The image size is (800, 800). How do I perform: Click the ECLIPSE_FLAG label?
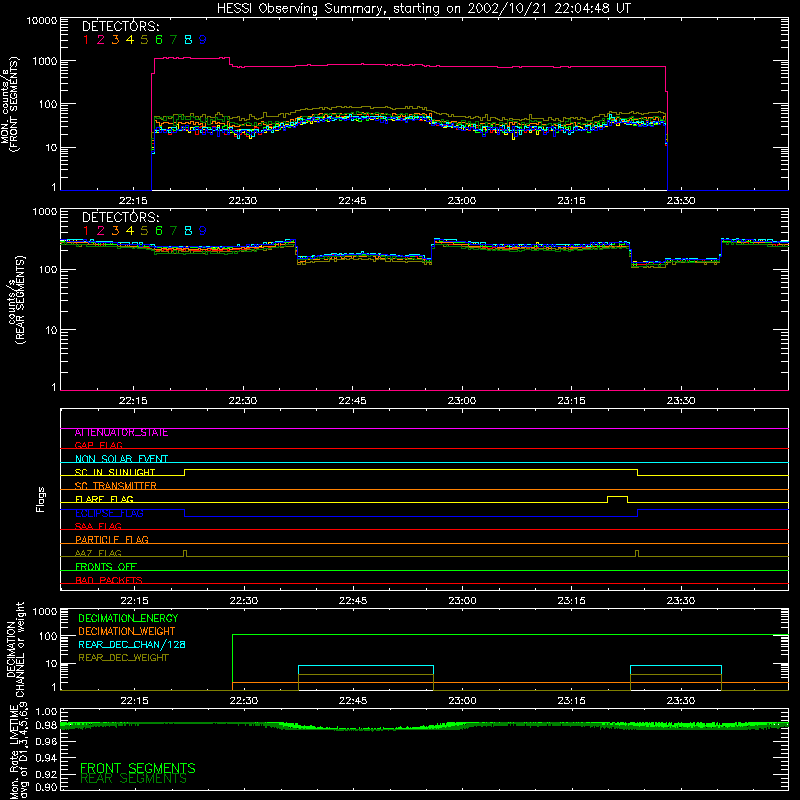[x=109, y=513]
